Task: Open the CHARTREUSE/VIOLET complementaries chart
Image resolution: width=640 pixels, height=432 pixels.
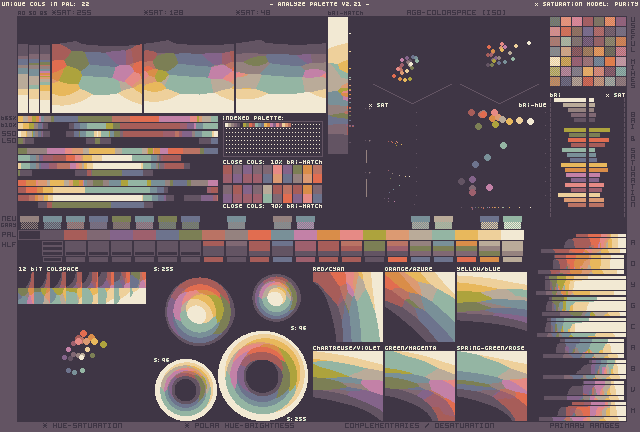Action: 348,386
